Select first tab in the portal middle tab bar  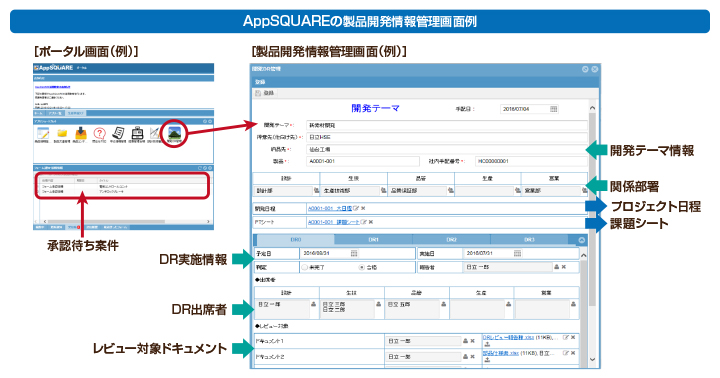(x=39, y=113)
